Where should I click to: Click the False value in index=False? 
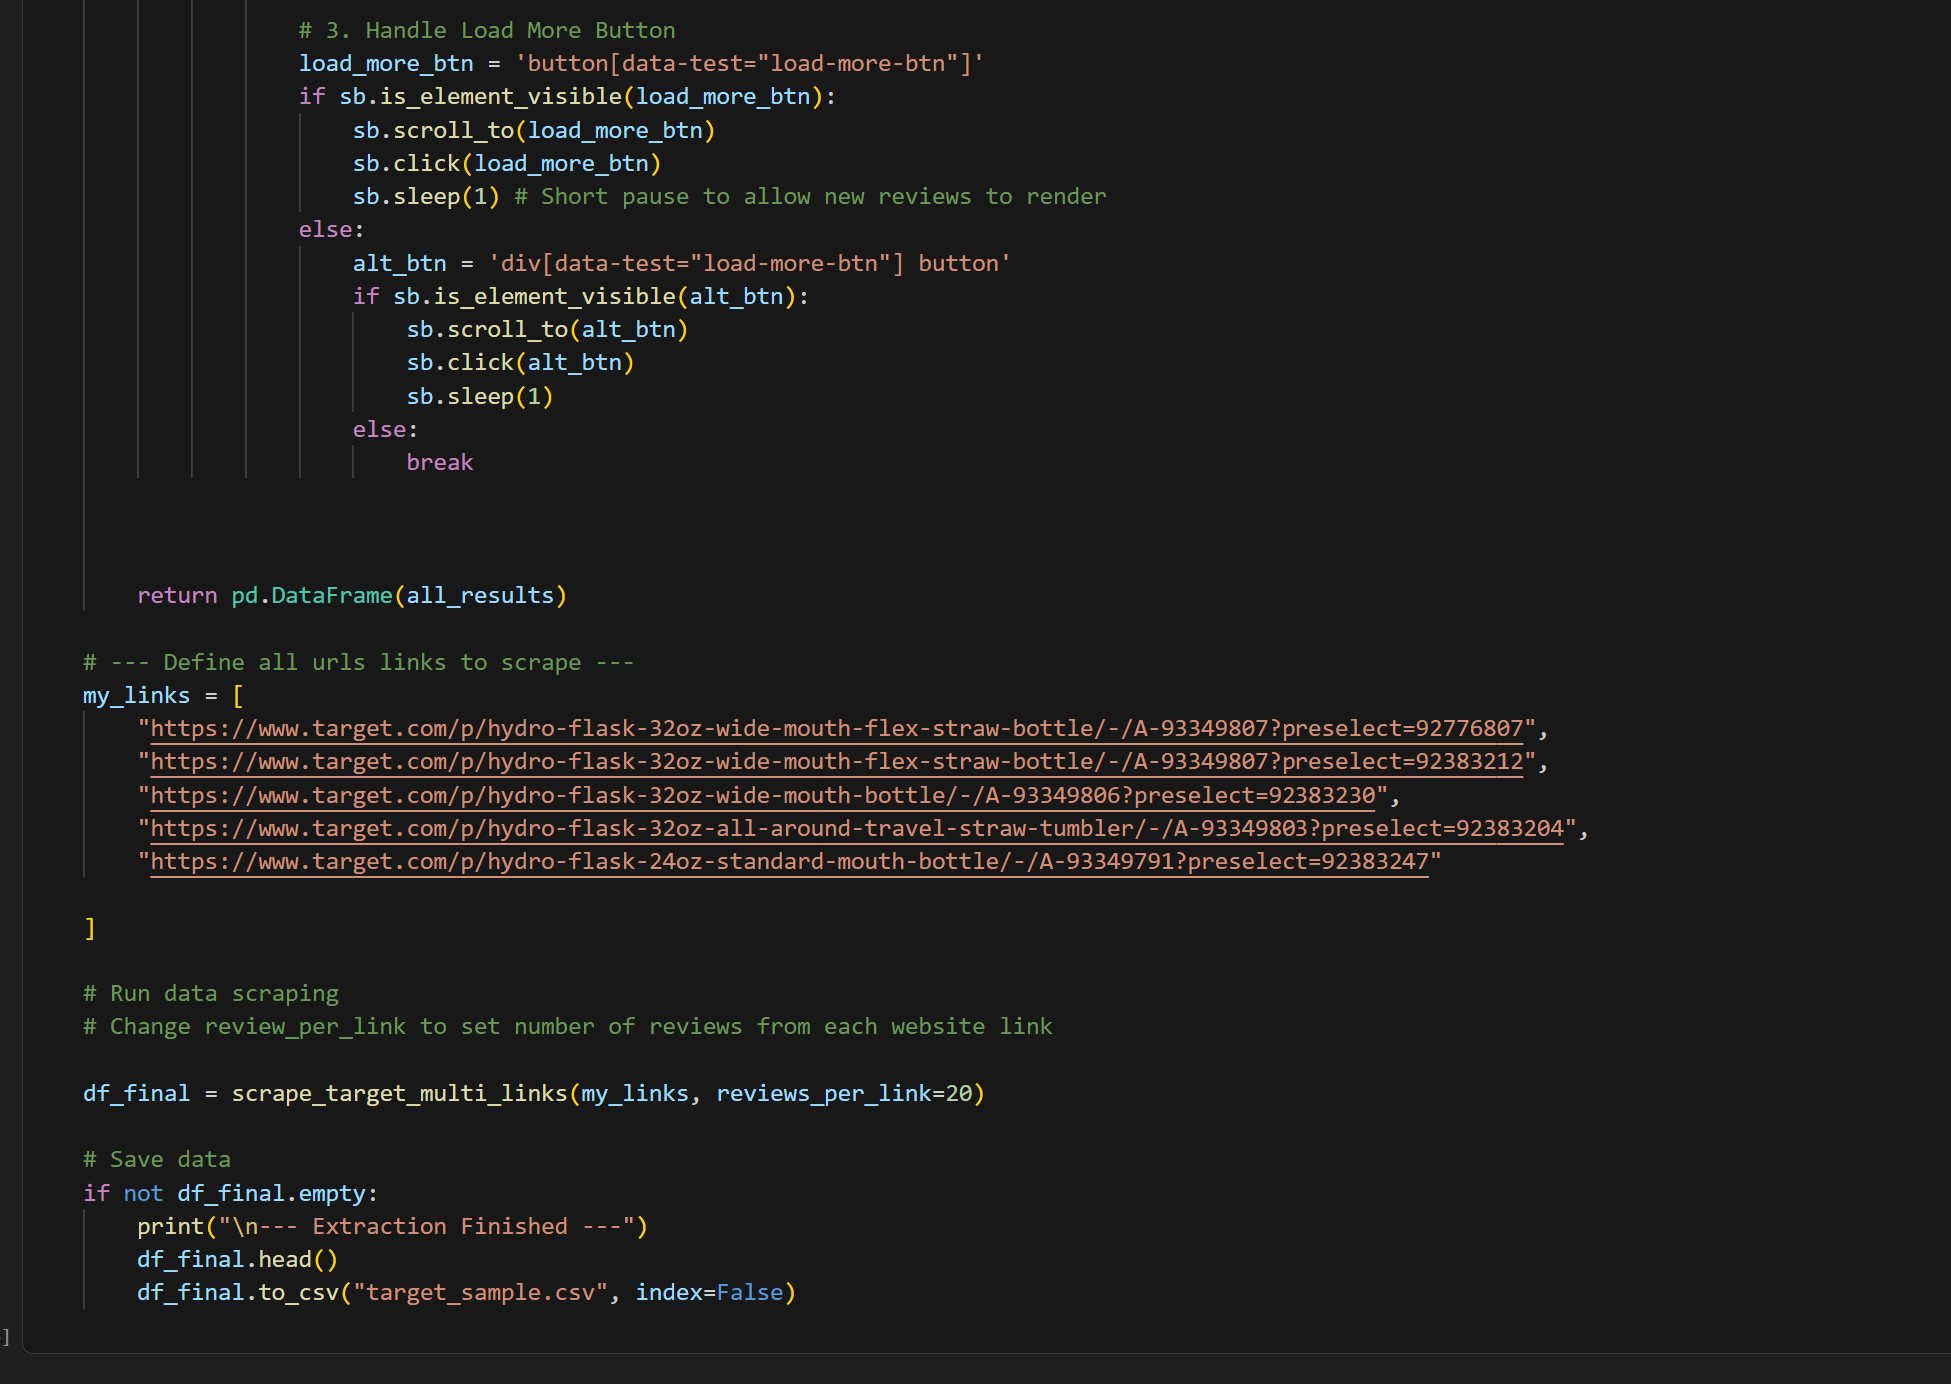[749, 1293]
